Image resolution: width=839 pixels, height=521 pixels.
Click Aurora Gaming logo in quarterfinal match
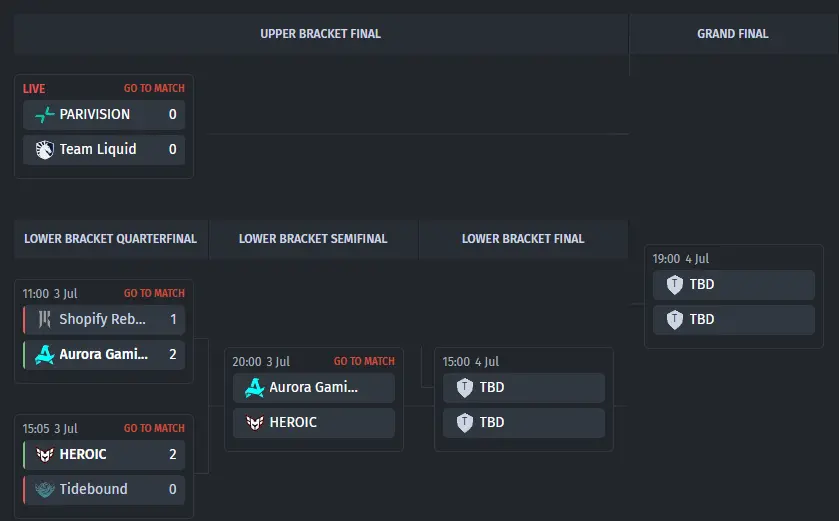45,354
